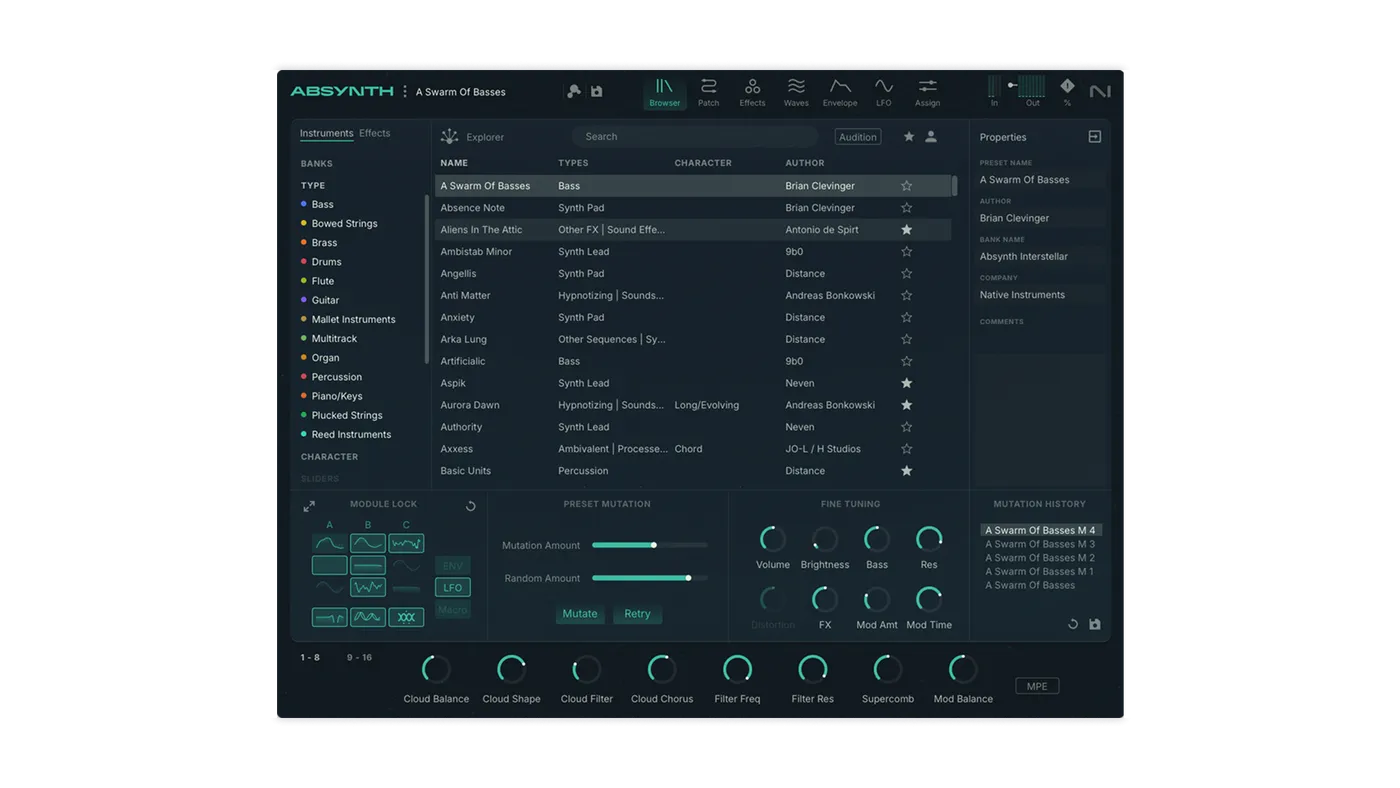
Task: Select A Swarm Of Basses M 2 history entry
Action: (1040, 558)
